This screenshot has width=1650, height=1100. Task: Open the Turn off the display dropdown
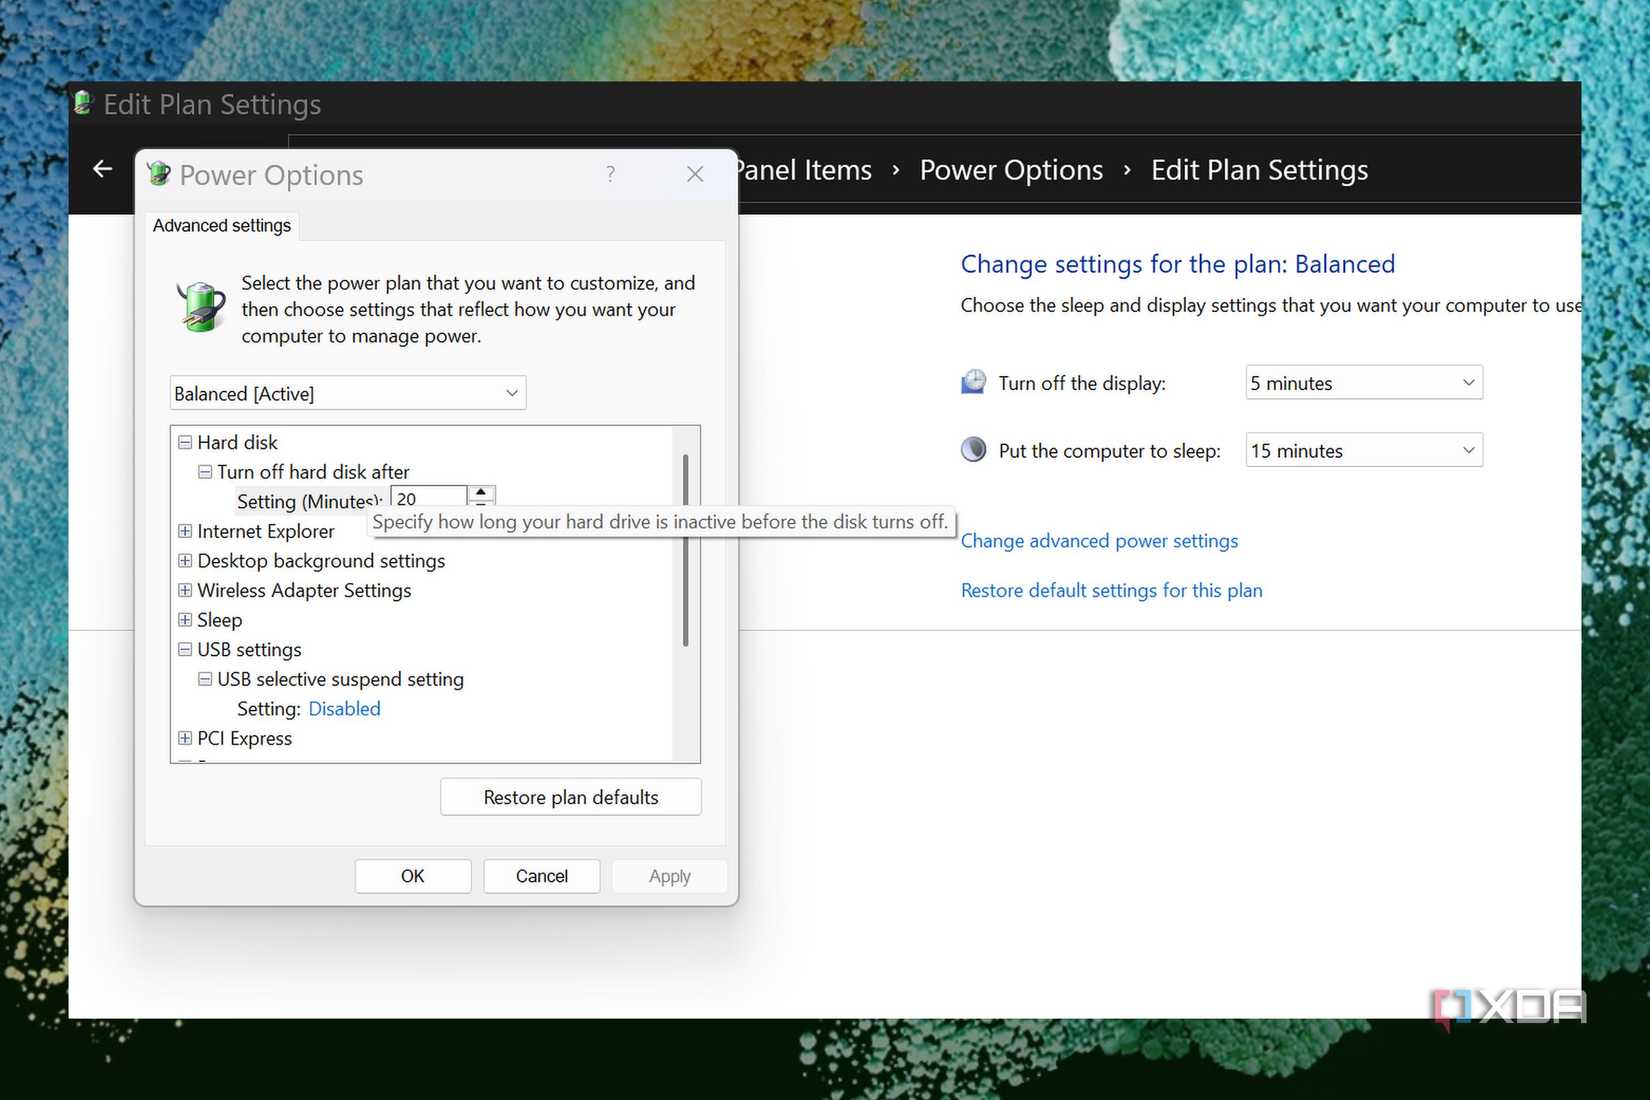pyautogui.click(x=1364, y=383)
